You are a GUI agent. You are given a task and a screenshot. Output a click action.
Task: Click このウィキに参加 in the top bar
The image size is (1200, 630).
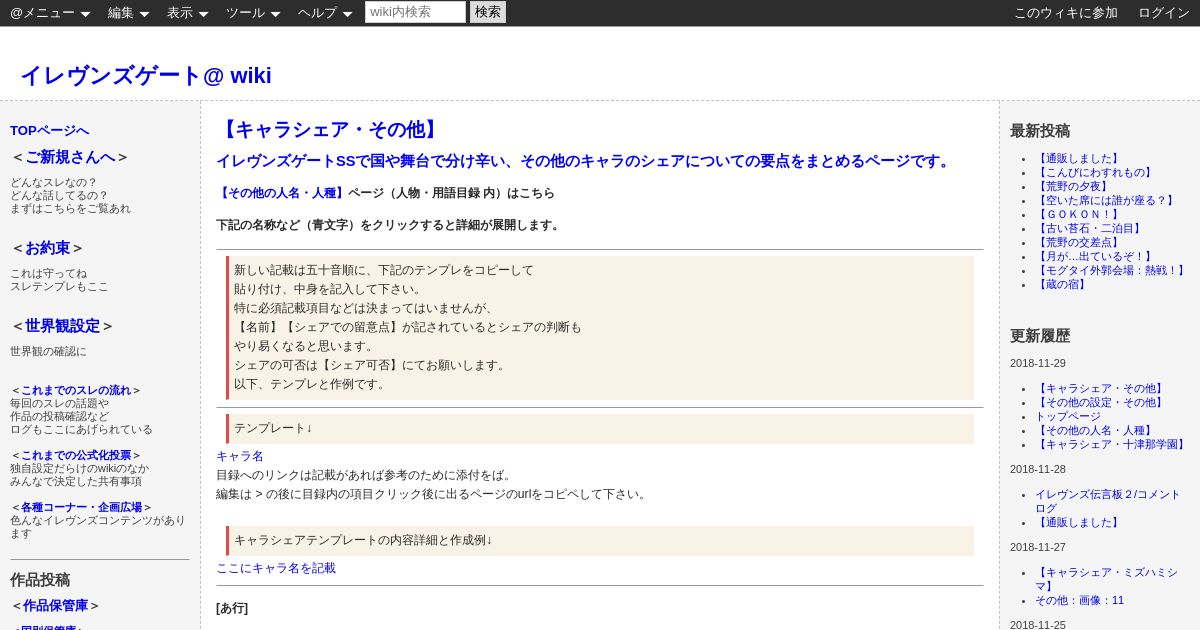point(1066,13)
